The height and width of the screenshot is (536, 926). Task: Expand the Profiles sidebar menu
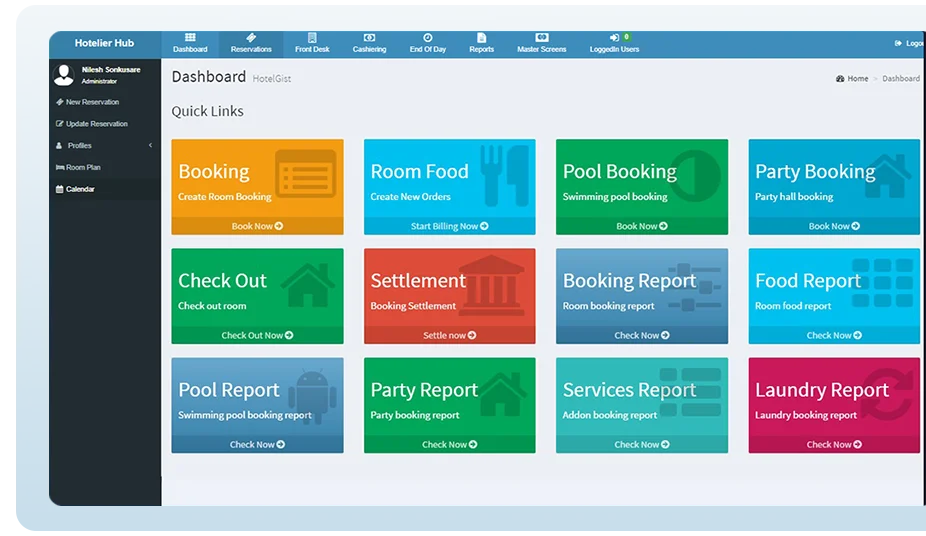click(80, 146)
